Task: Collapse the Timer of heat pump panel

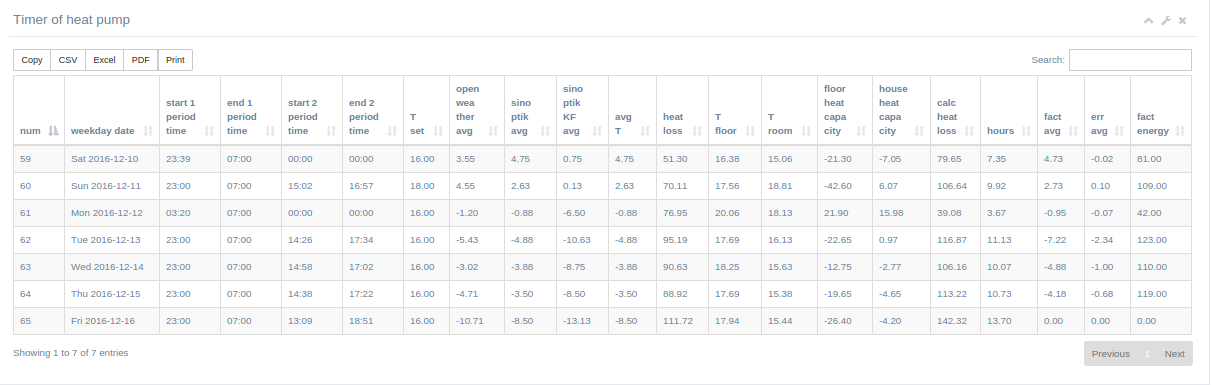Action: [x=1149, y=20]
